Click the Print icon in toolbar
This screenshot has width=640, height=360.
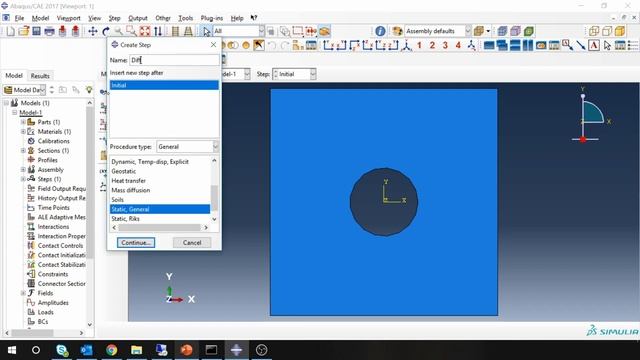49,31
